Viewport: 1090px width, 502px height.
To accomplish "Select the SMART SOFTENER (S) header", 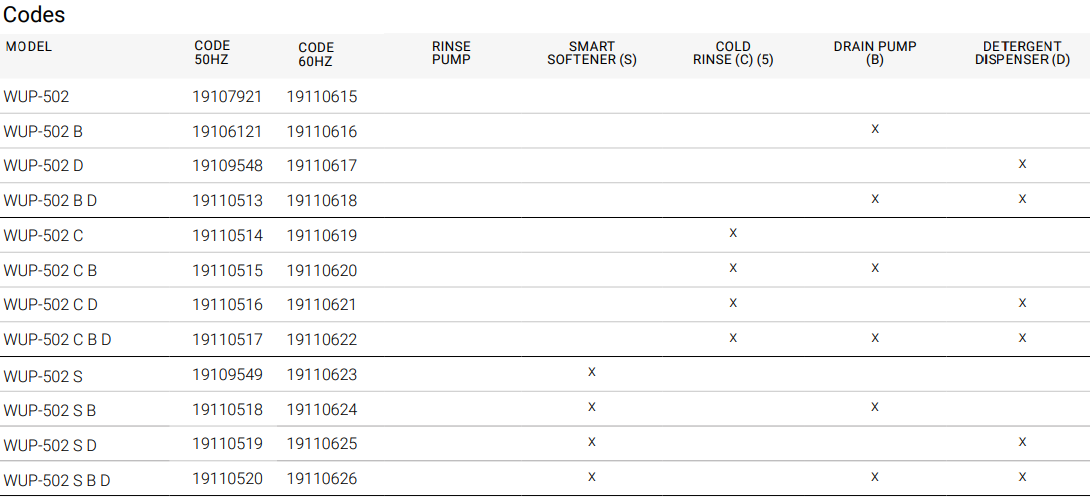I will point(592,53).
